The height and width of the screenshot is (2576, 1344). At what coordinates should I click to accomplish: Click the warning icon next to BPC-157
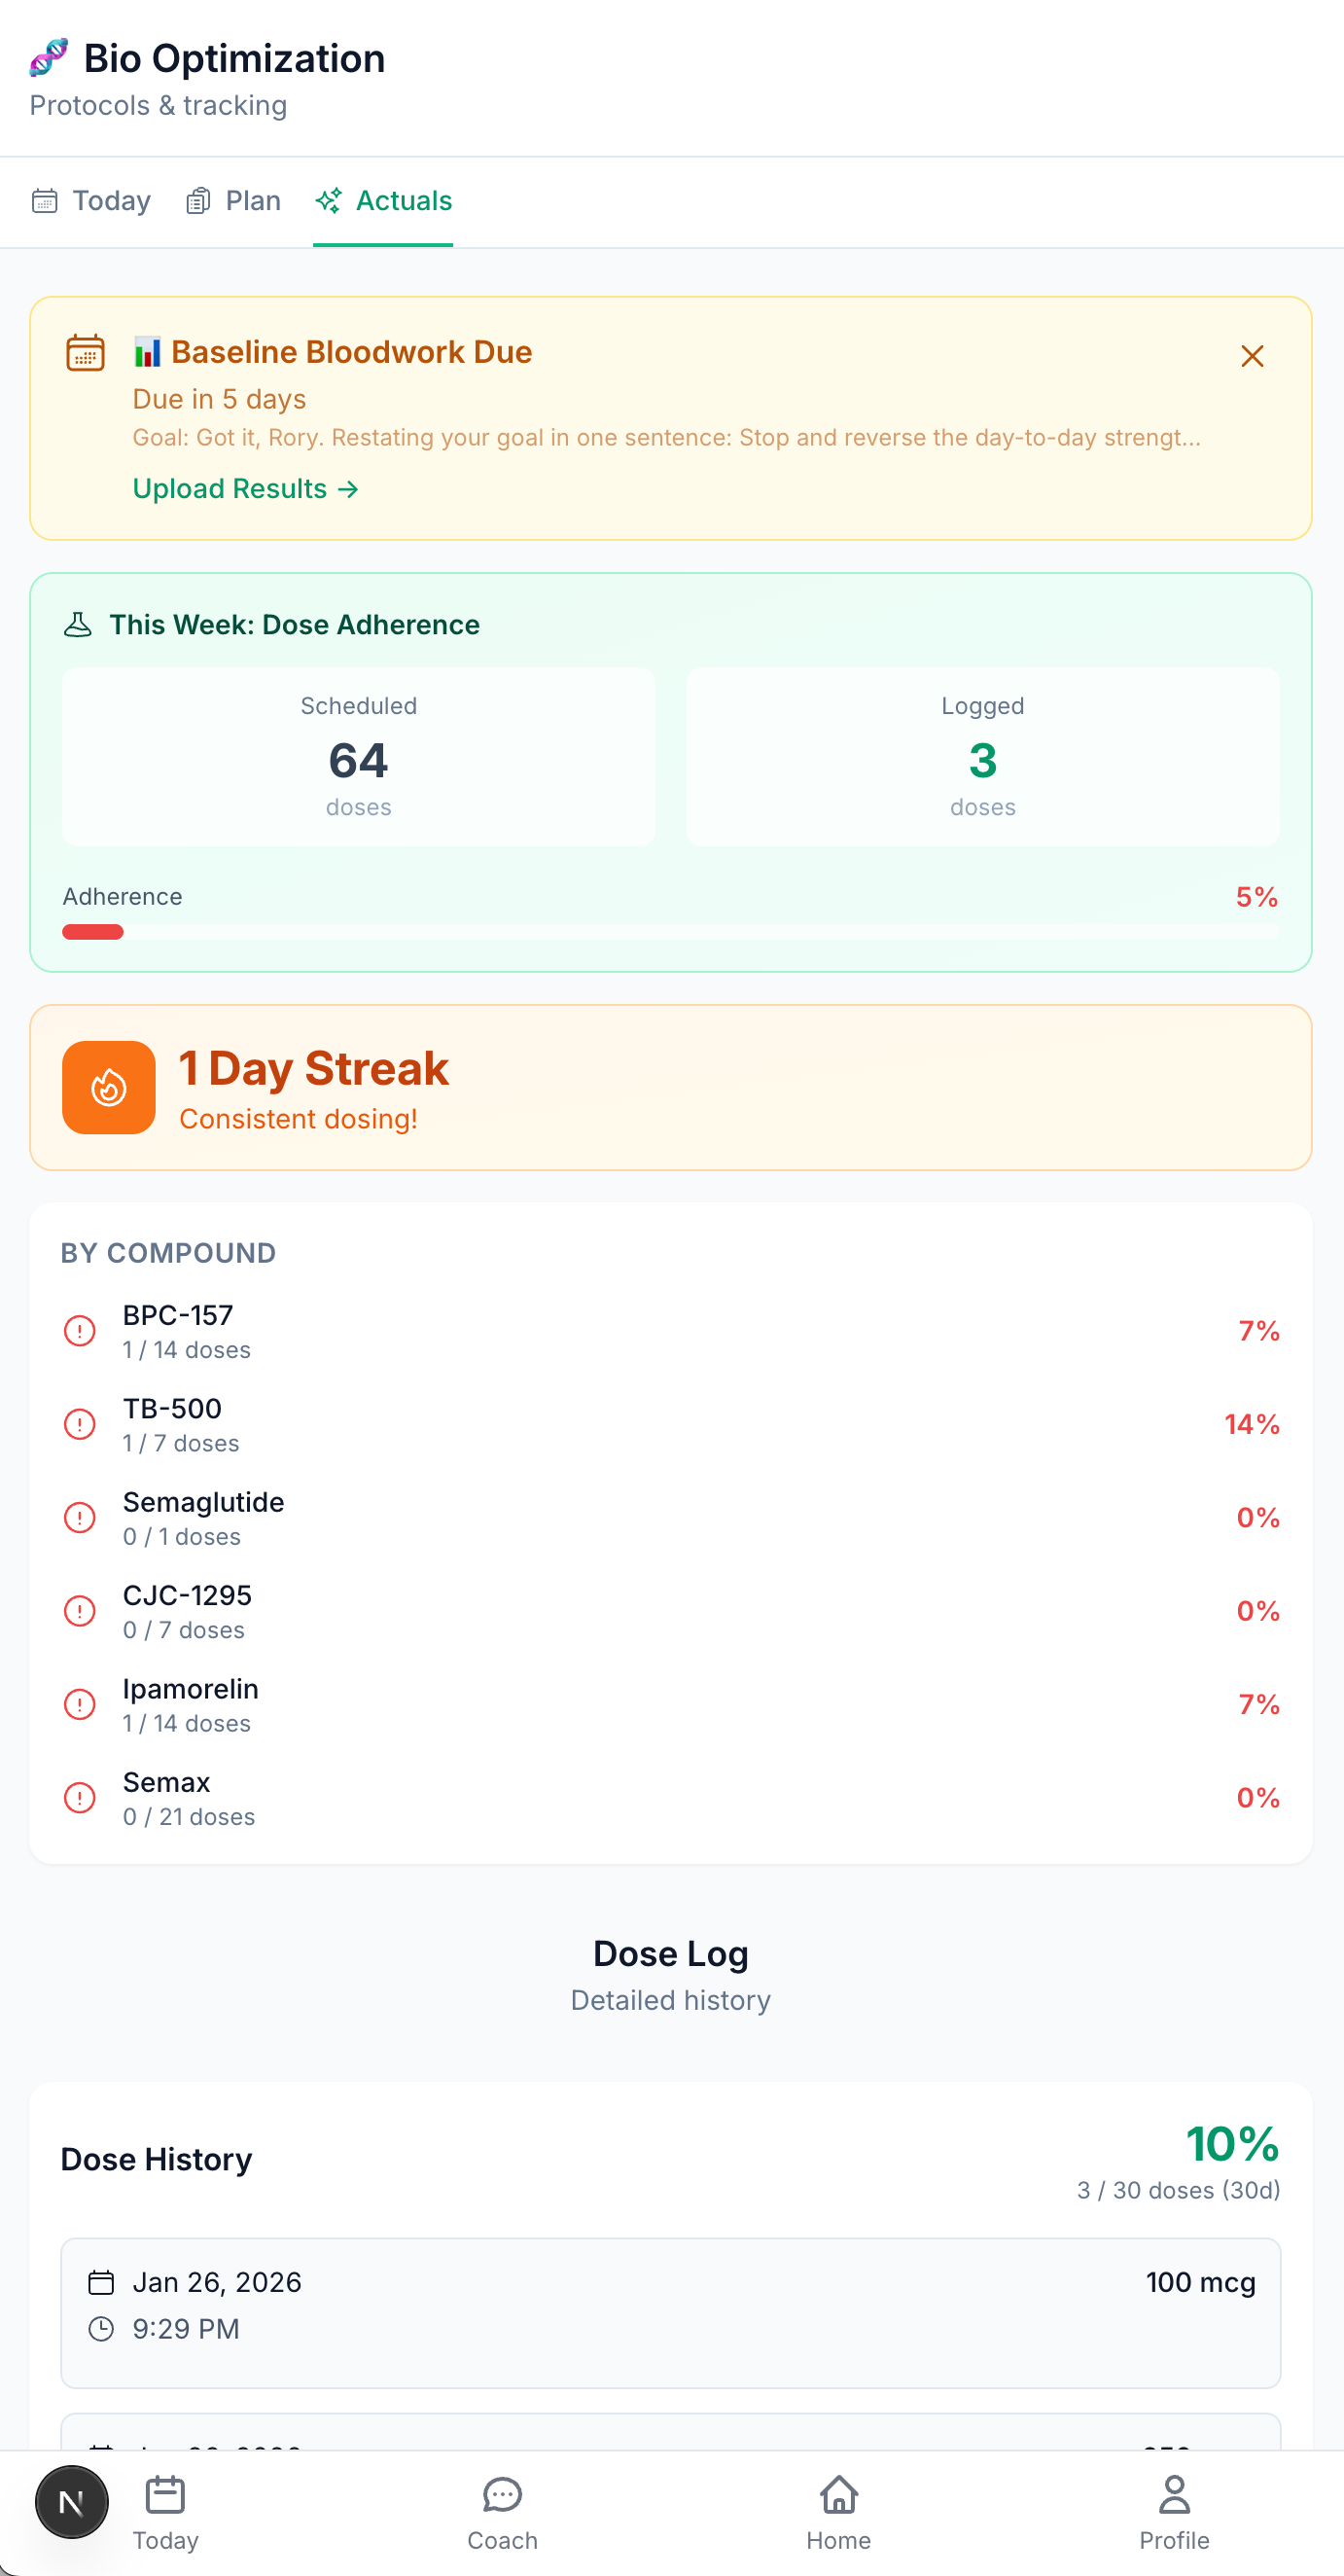coord(80,1331)
